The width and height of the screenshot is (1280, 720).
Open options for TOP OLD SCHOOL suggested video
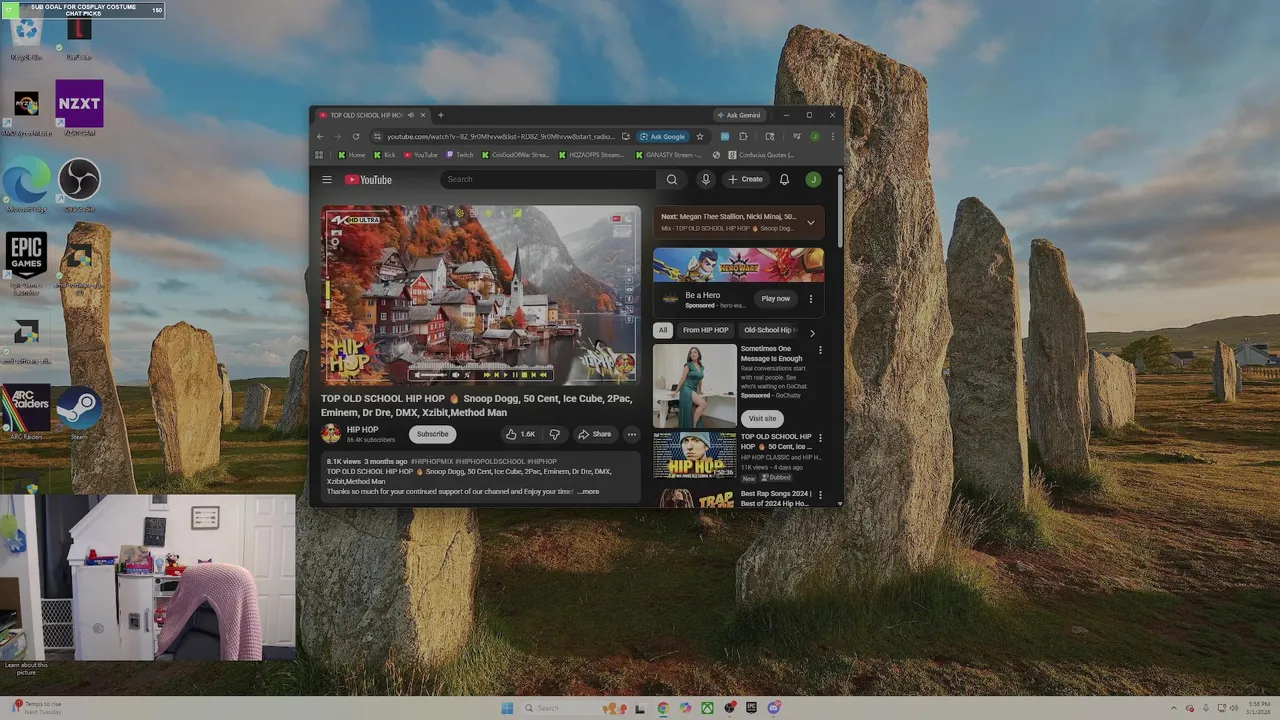pos(820,438)
